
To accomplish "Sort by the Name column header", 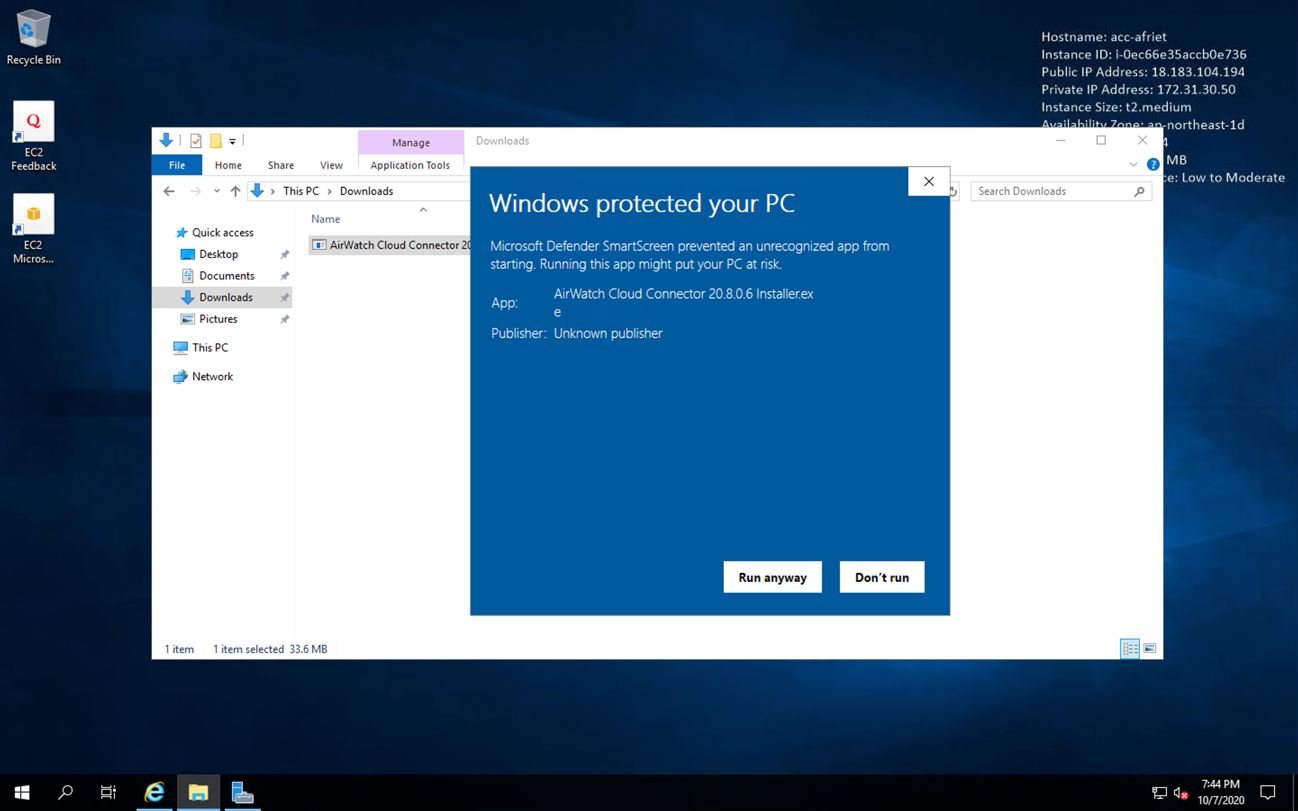I will point(325,218).
